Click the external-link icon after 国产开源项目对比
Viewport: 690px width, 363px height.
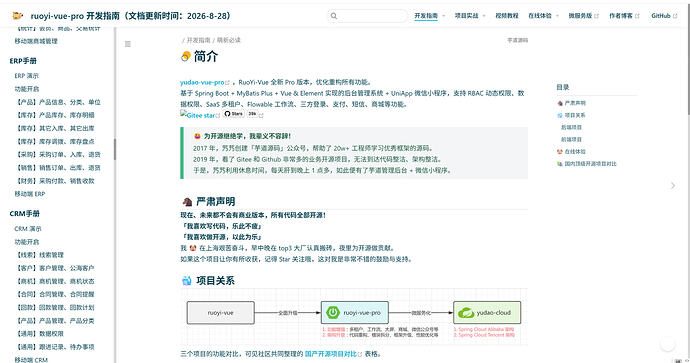tap(360, 354)
